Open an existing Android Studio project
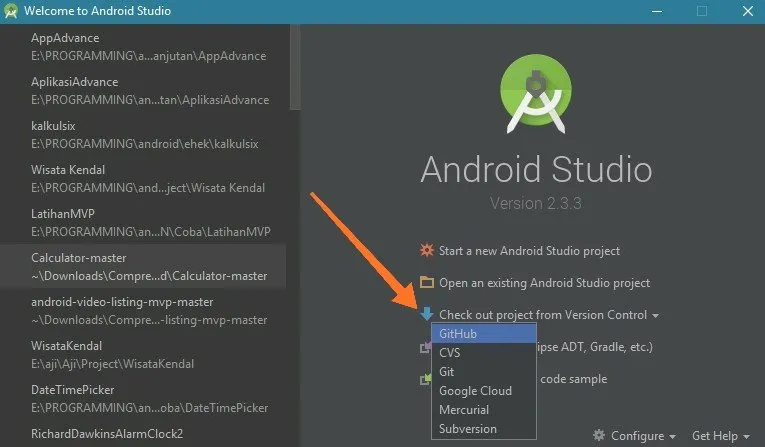Viewport: 765px width, 447px height. 544,283
